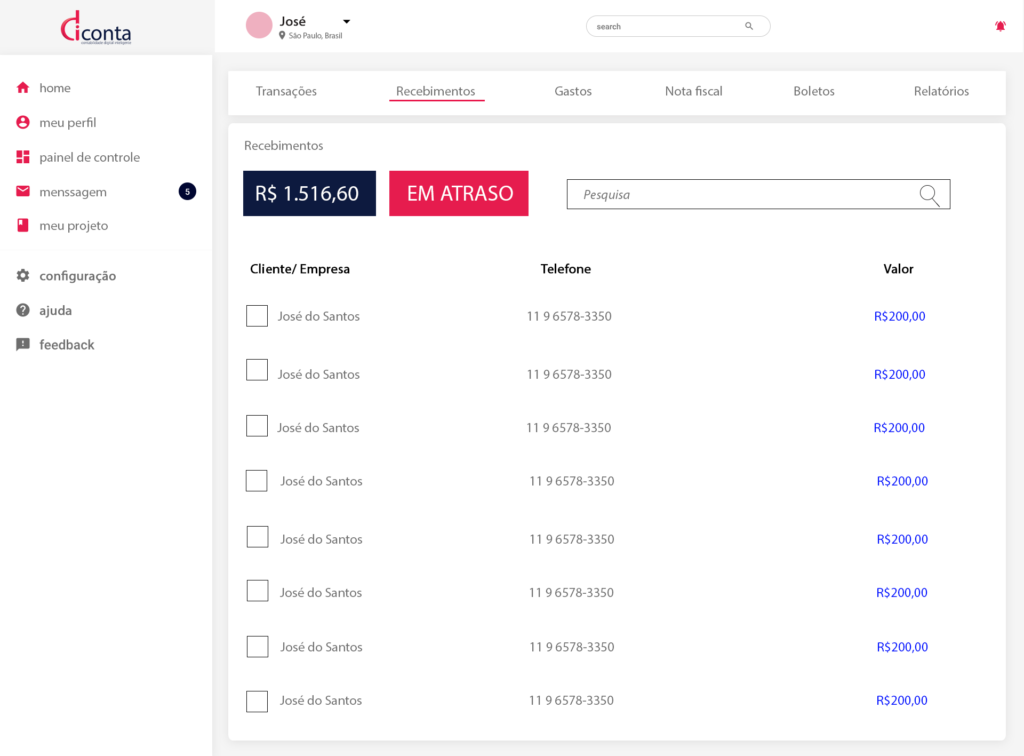Click the home icon in sidebar
Viewport: 1024px width, 756px height.
23,88
